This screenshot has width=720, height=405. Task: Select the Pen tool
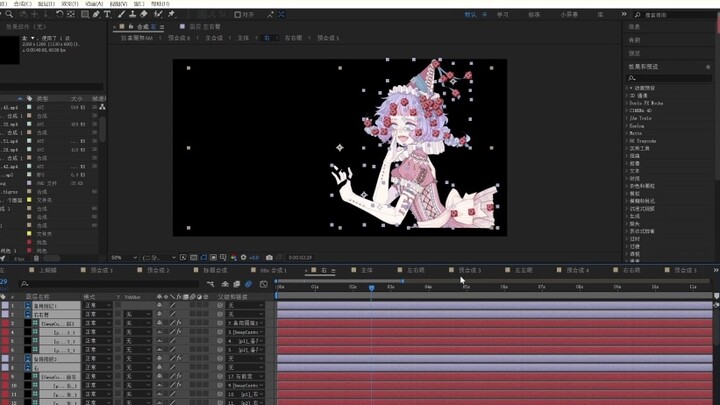click(x=96, y=14)
